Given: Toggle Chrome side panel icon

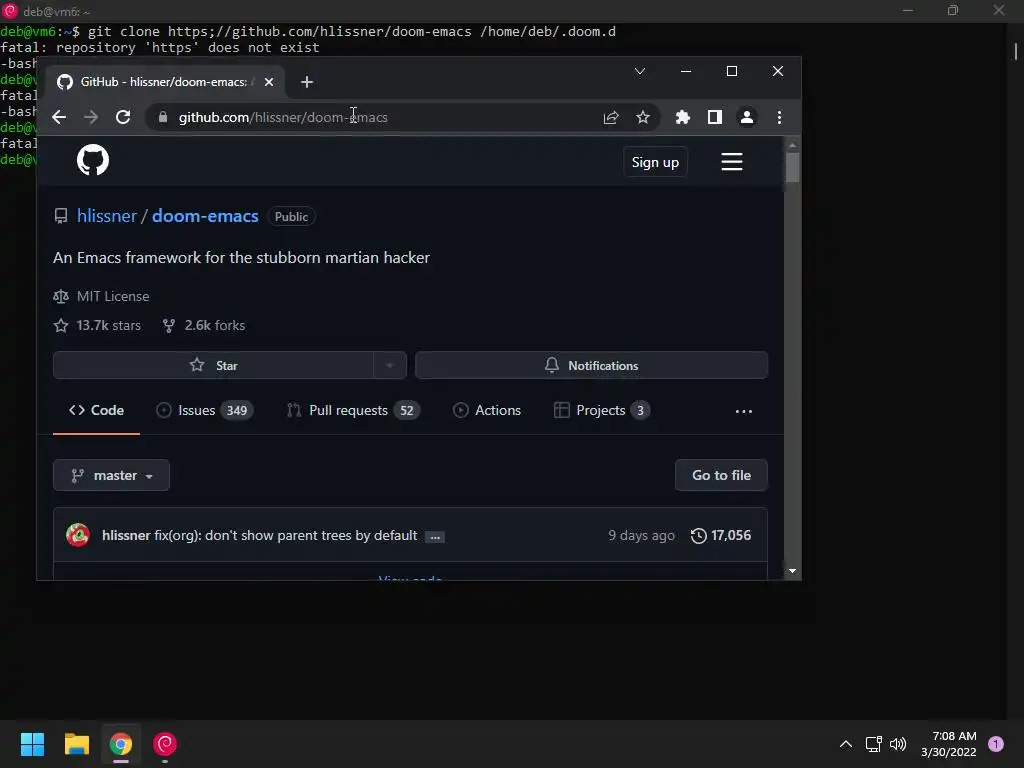Looking at the screenshot, I should click(714, 118).
